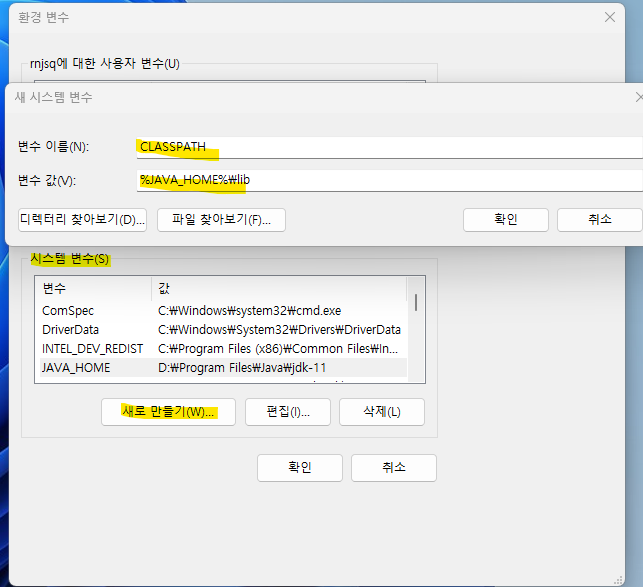
Task: Click 새로 만들기(W) under system variables
Action: click(x=169, y=412)
